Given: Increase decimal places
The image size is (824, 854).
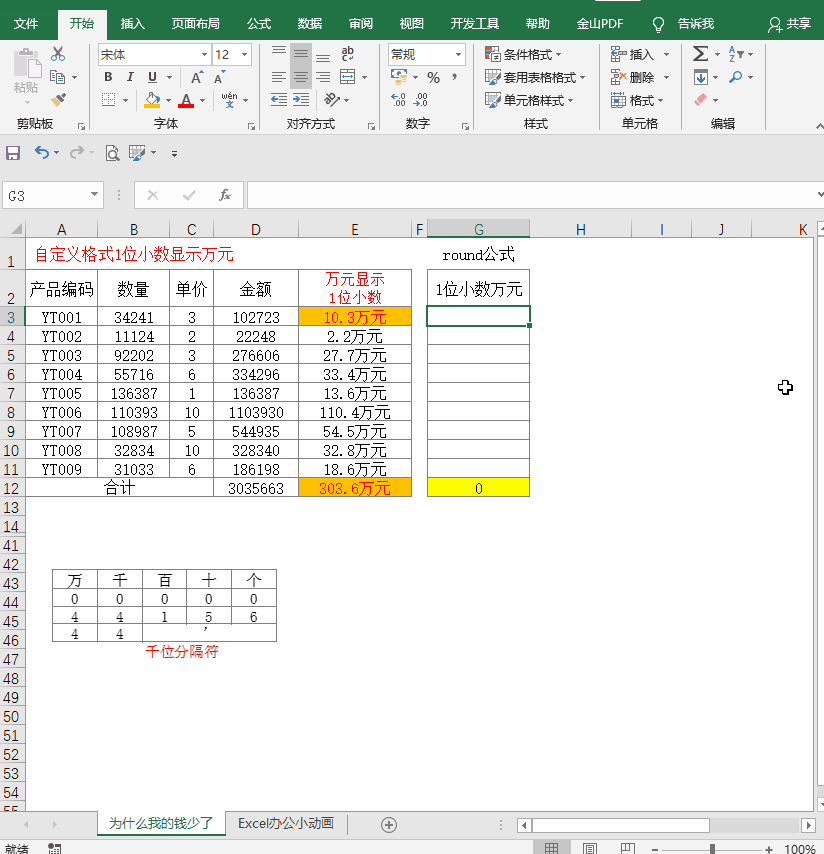Looking at the screenshot, I should tap(398, 100).
